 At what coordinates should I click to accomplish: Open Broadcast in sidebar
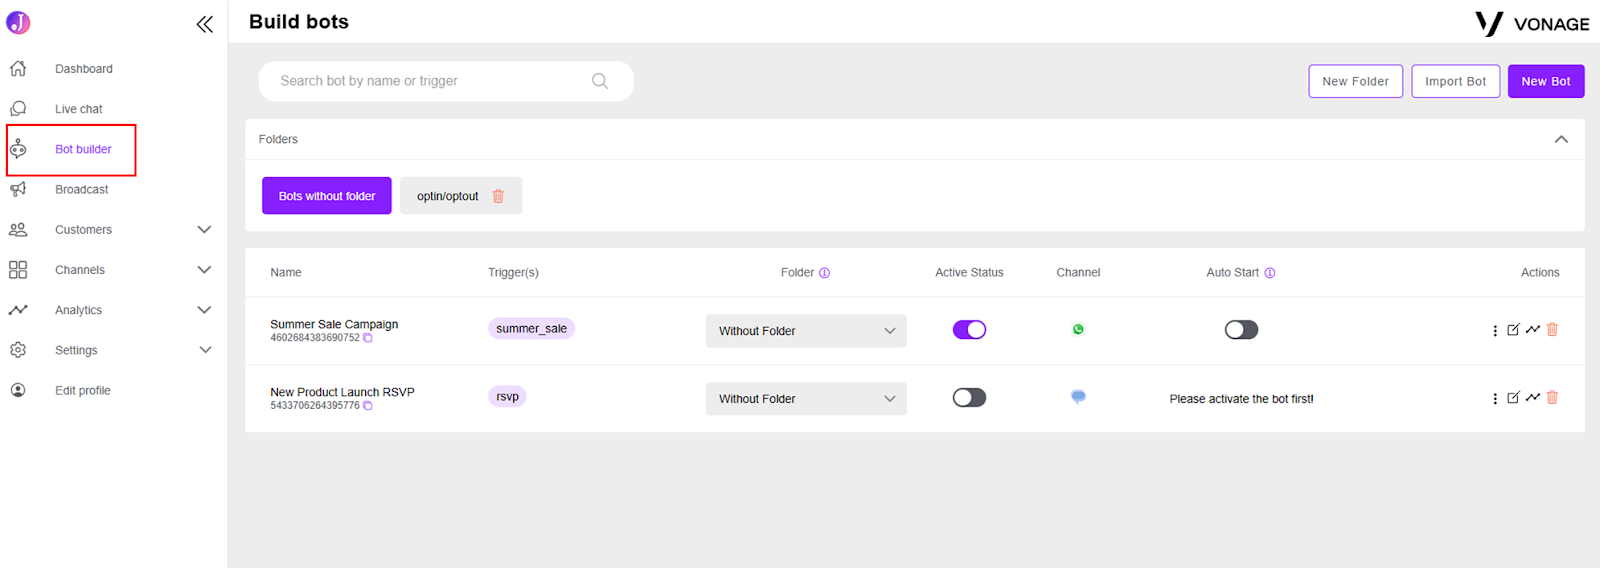82,189
